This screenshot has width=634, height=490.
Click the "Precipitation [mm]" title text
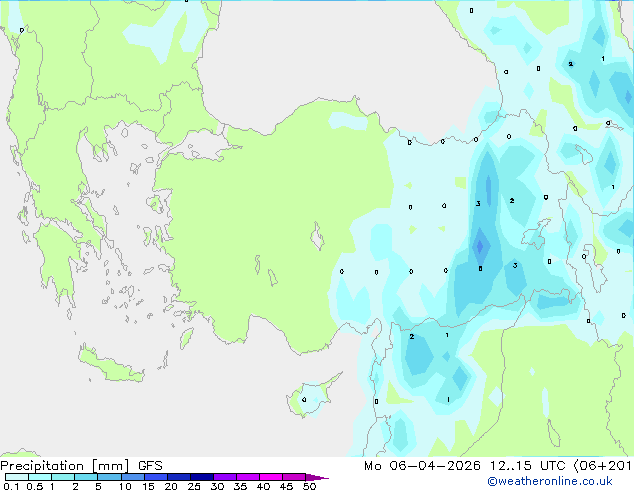65,466
